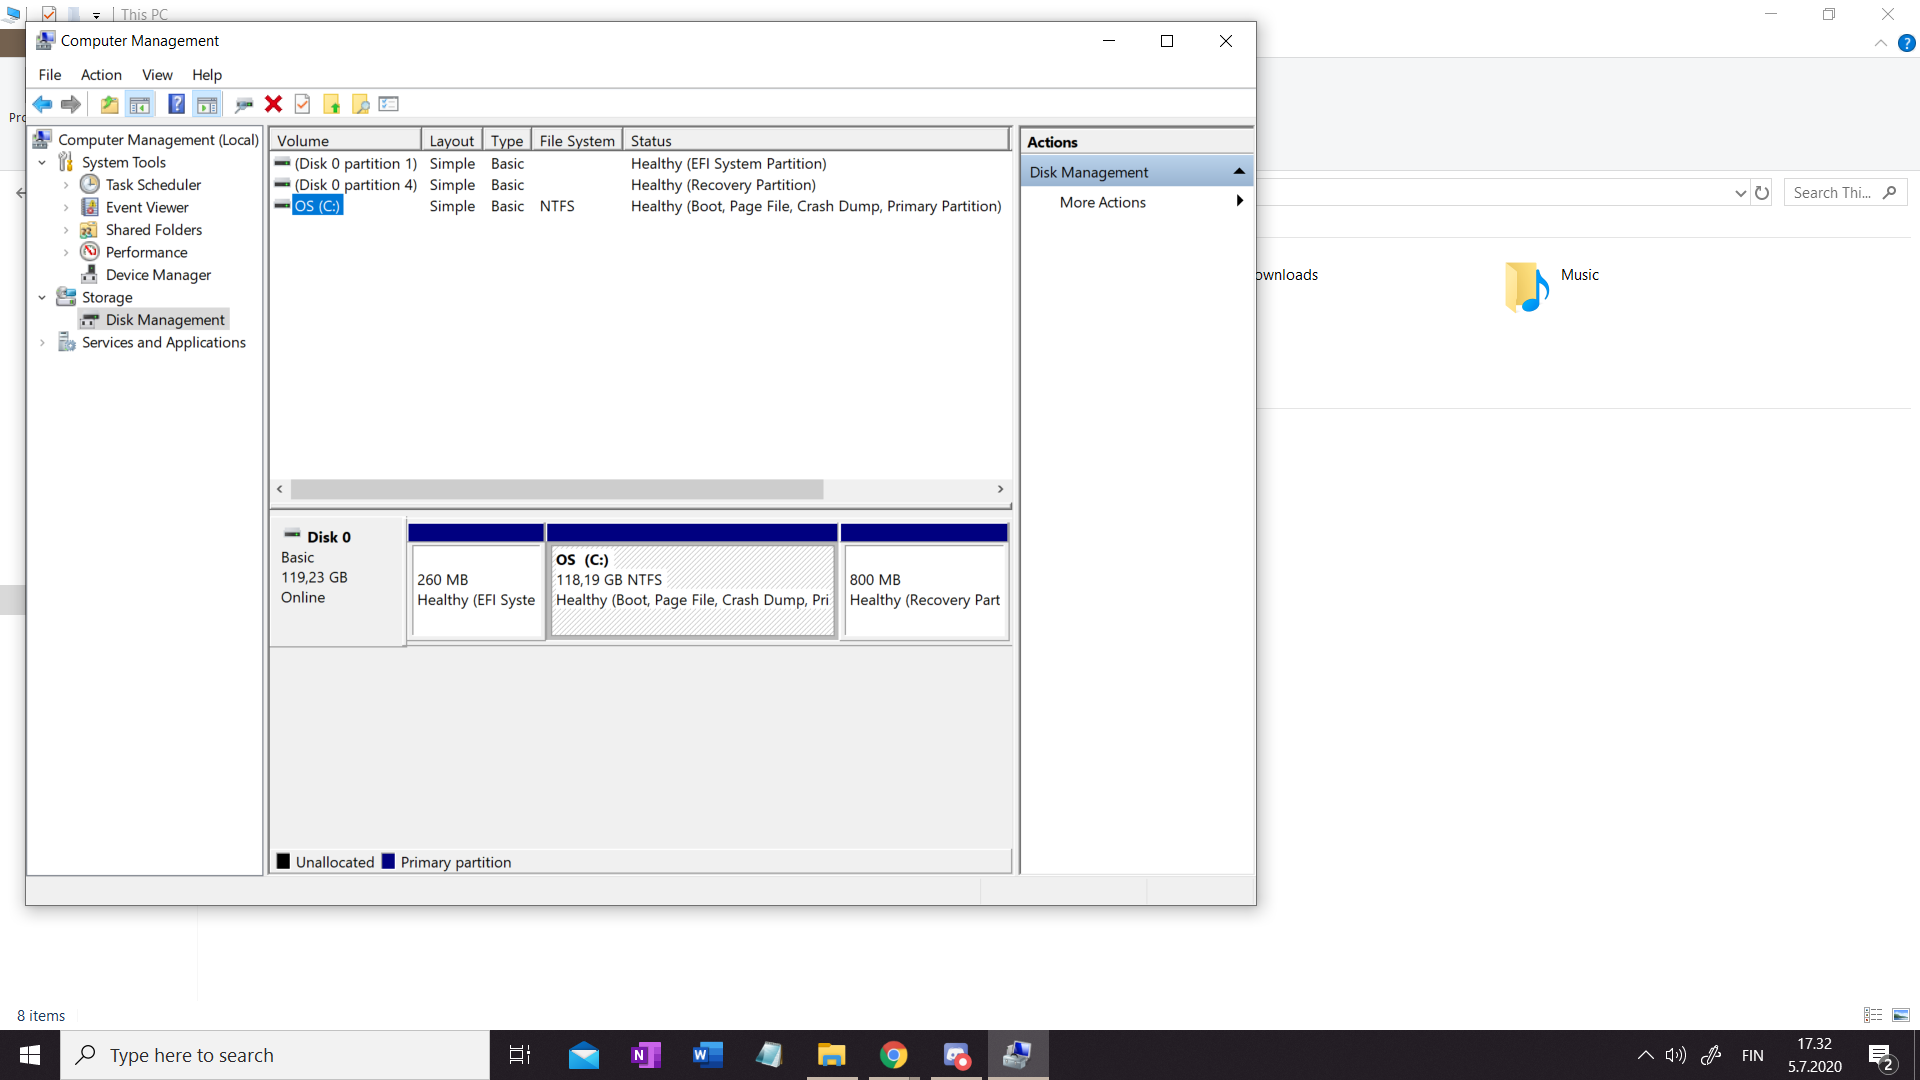
Task: Click the blue Help question mark icon
Action: [x=176, y=104]
